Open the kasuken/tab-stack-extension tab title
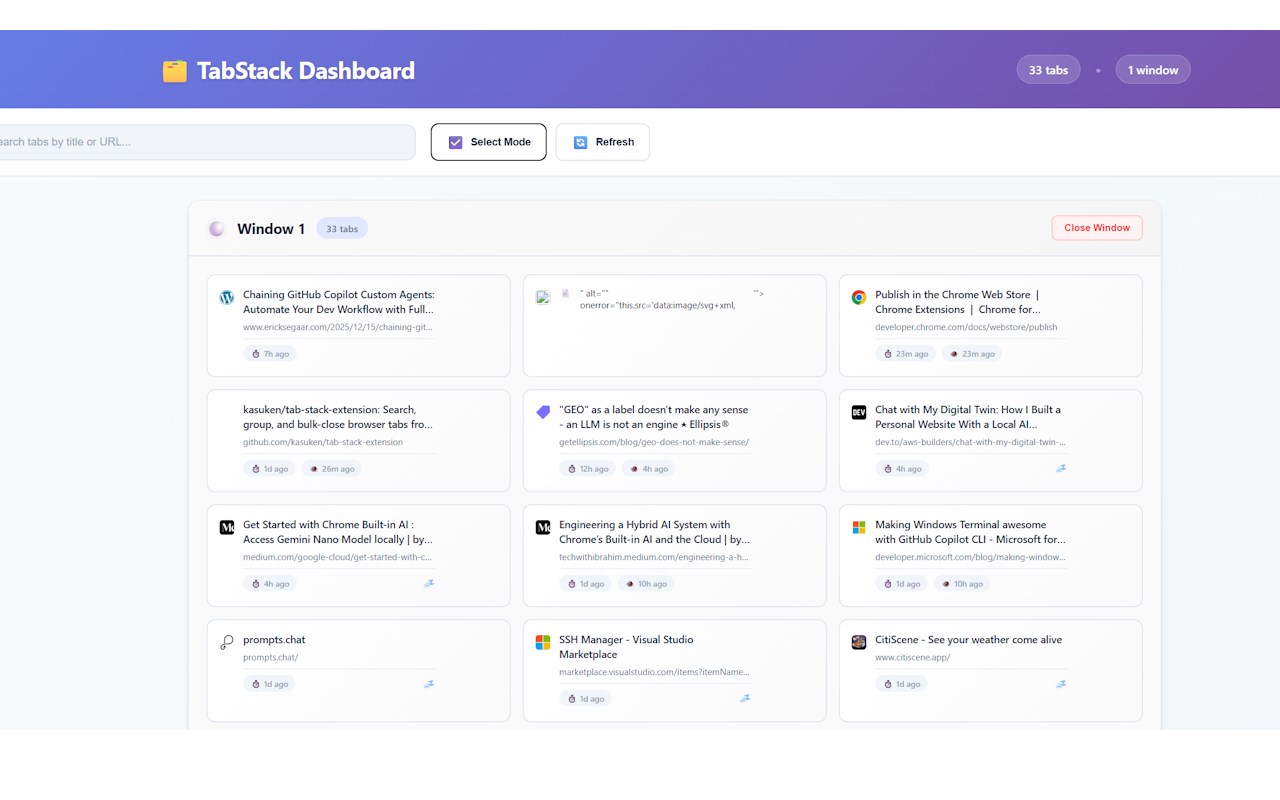1280x800 pixels. [x=338, y=417]
